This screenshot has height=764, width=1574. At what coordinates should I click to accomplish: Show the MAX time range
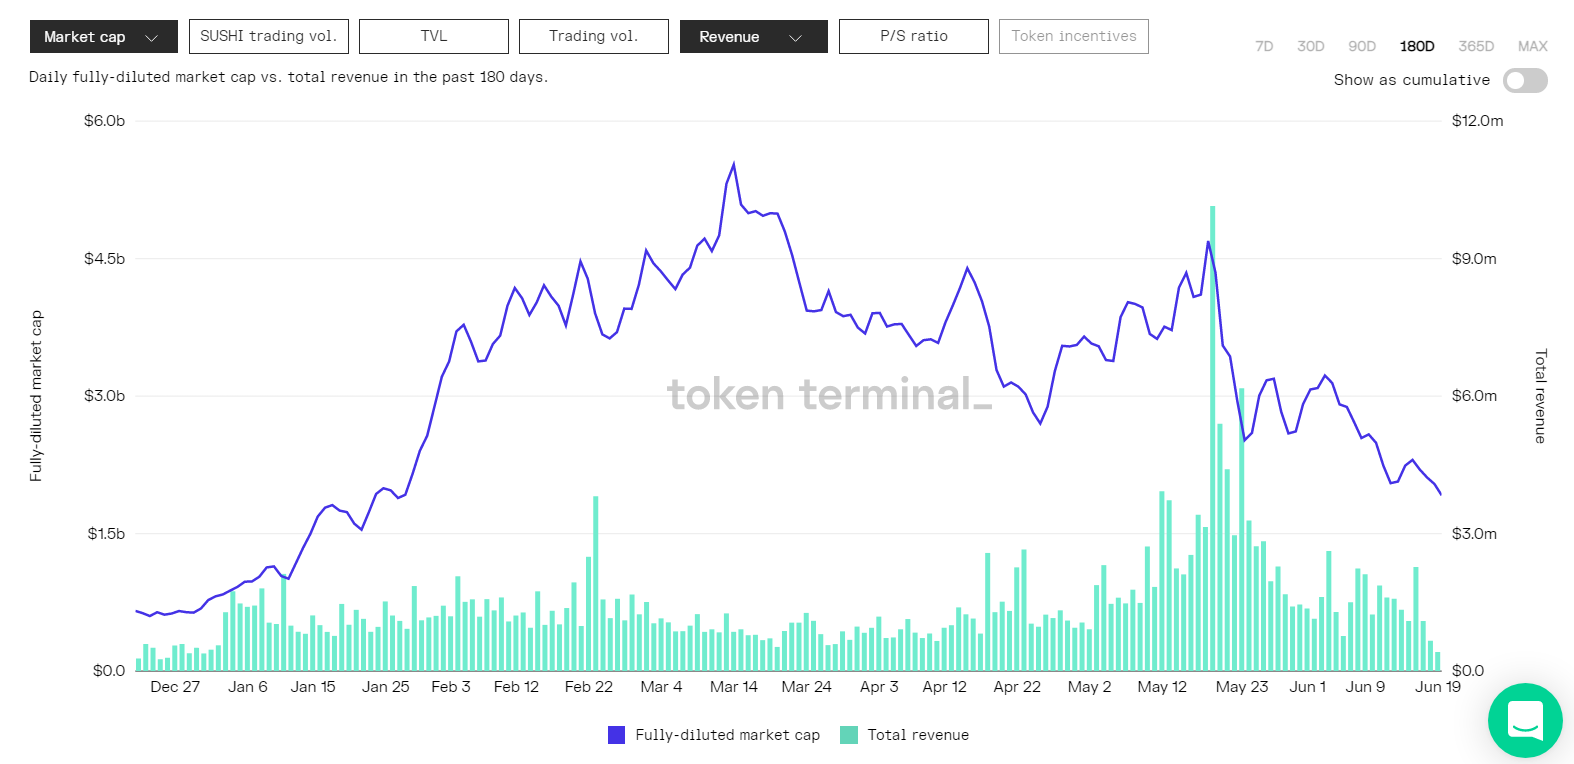(1532, 46)
